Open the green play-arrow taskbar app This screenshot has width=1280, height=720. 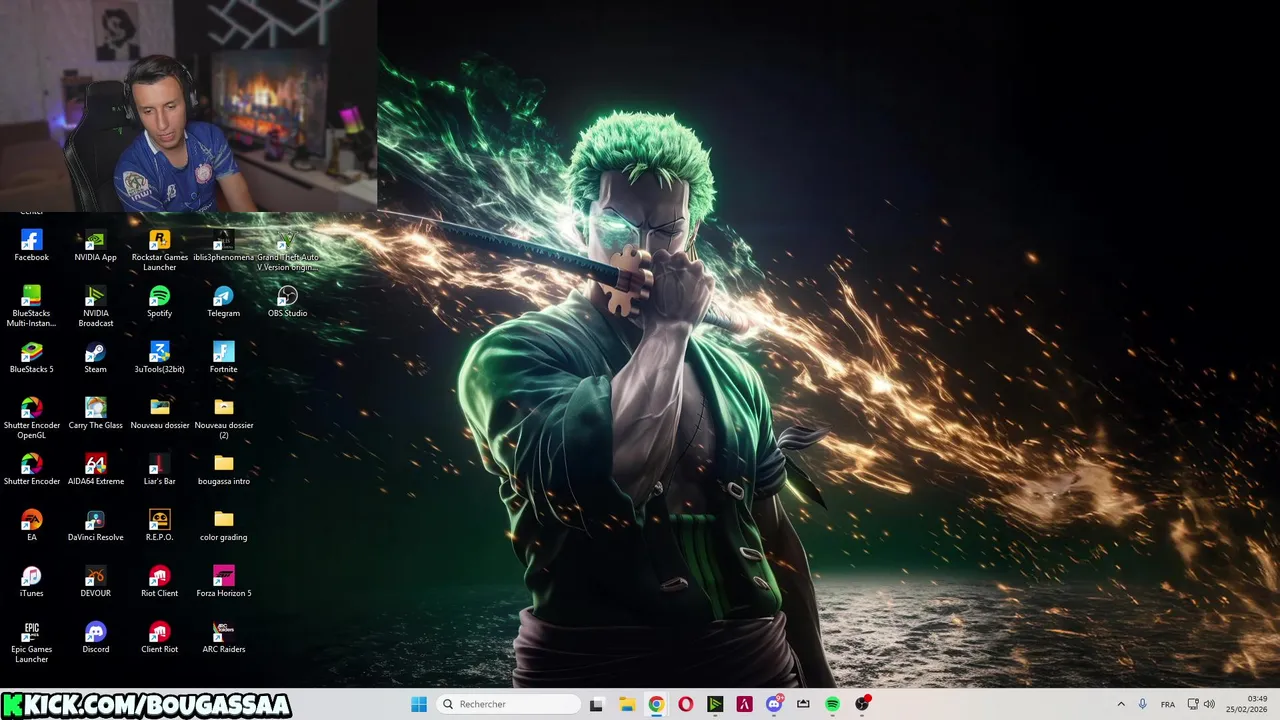coord(715,704)
